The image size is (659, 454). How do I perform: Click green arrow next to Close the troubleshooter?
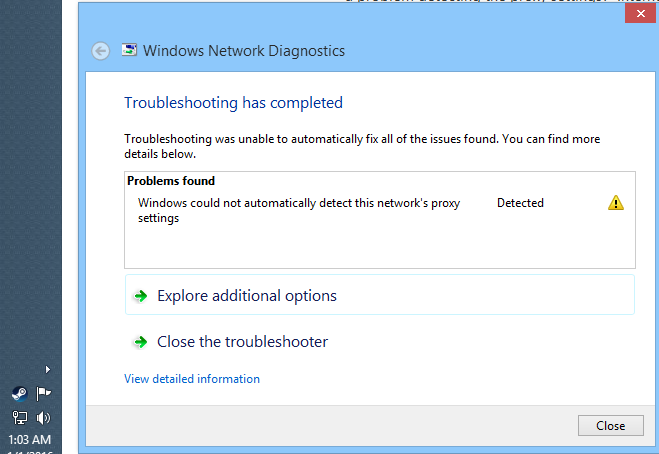coord(141,342)
